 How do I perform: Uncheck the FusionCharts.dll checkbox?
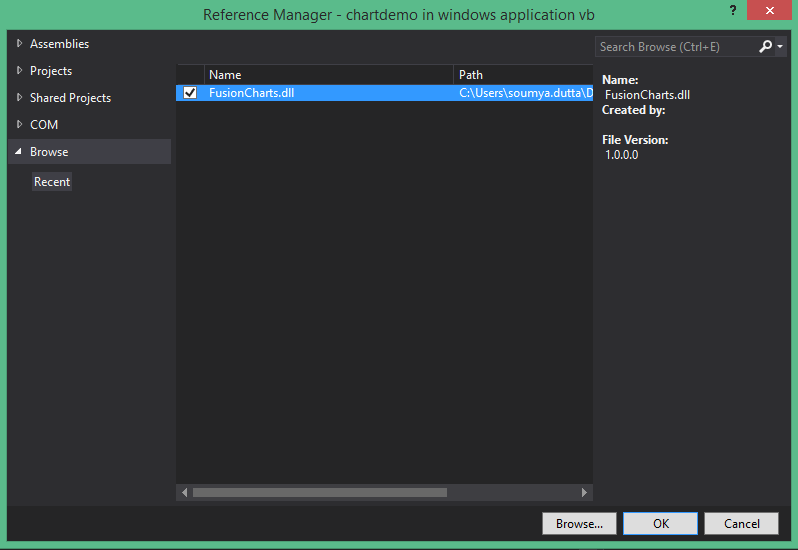(x=190, y=93)
